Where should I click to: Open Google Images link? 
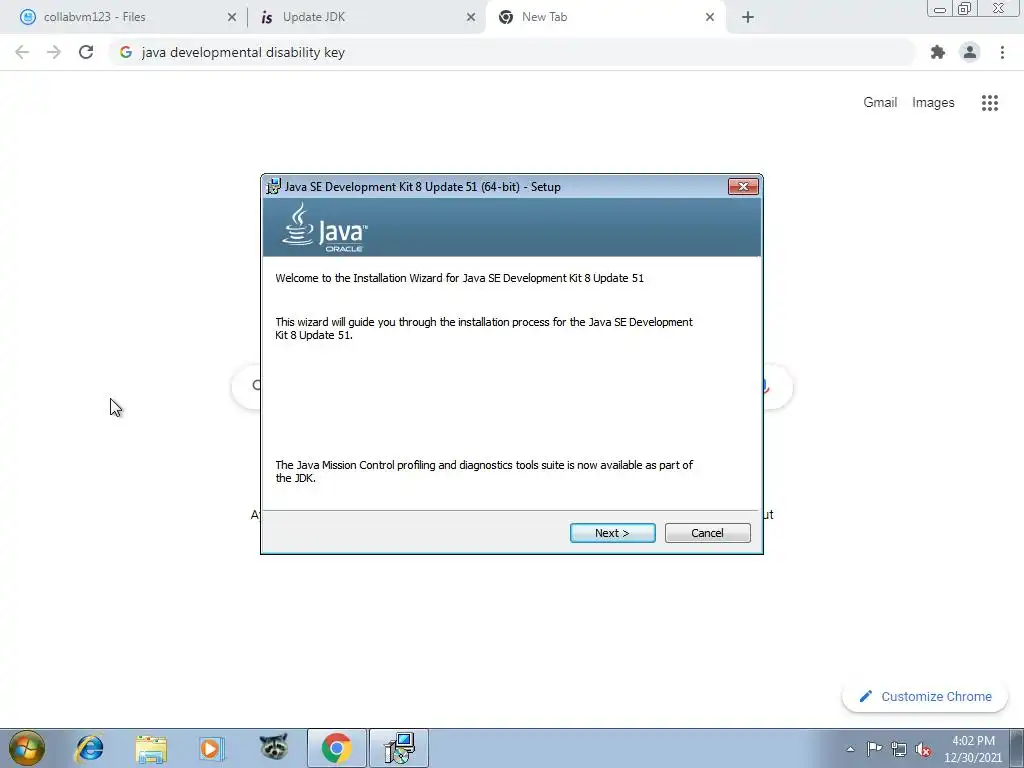(933, 103)
